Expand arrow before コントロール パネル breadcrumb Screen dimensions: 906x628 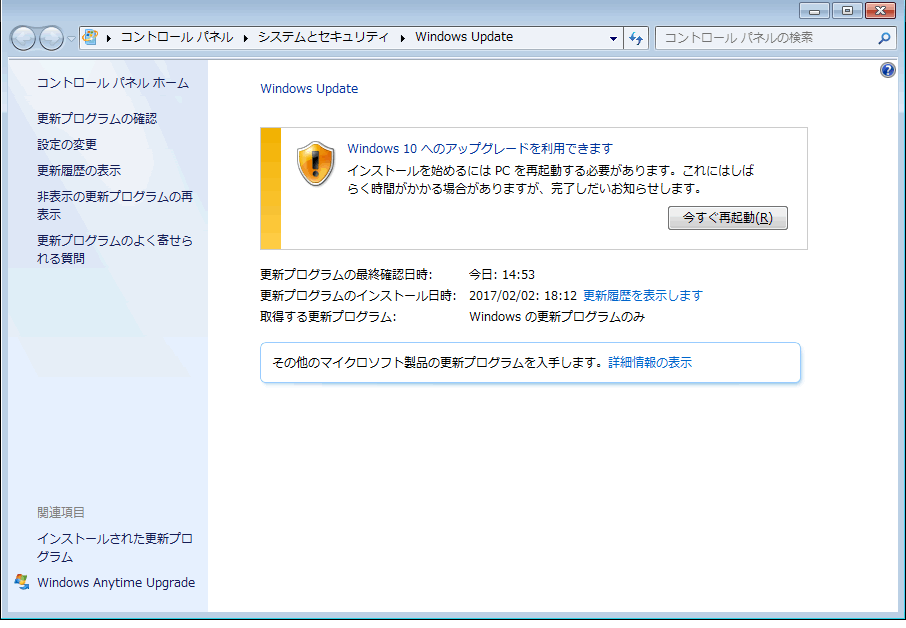pos(109,38)
